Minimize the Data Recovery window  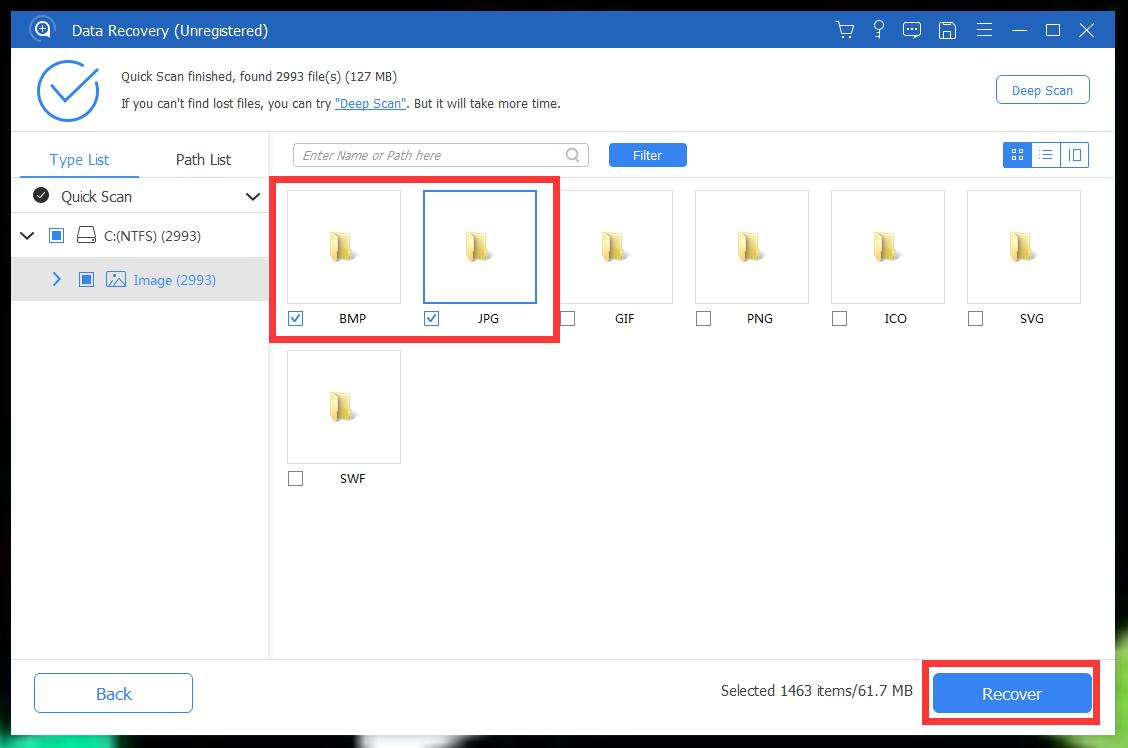coord(1019,30)
